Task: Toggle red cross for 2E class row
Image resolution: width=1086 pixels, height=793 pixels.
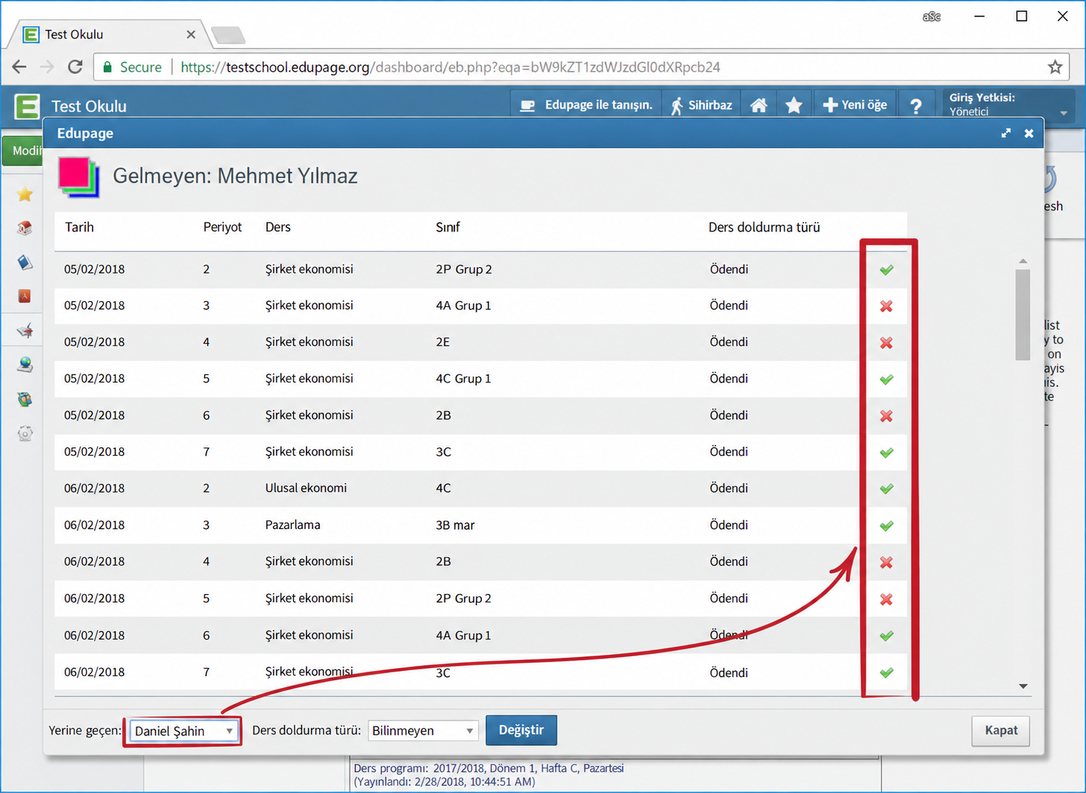Action: click(886, 343)
